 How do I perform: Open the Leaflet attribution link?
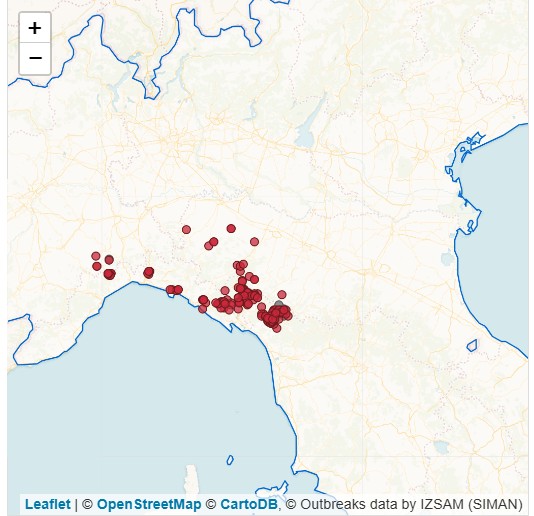[x=48, y=504]
